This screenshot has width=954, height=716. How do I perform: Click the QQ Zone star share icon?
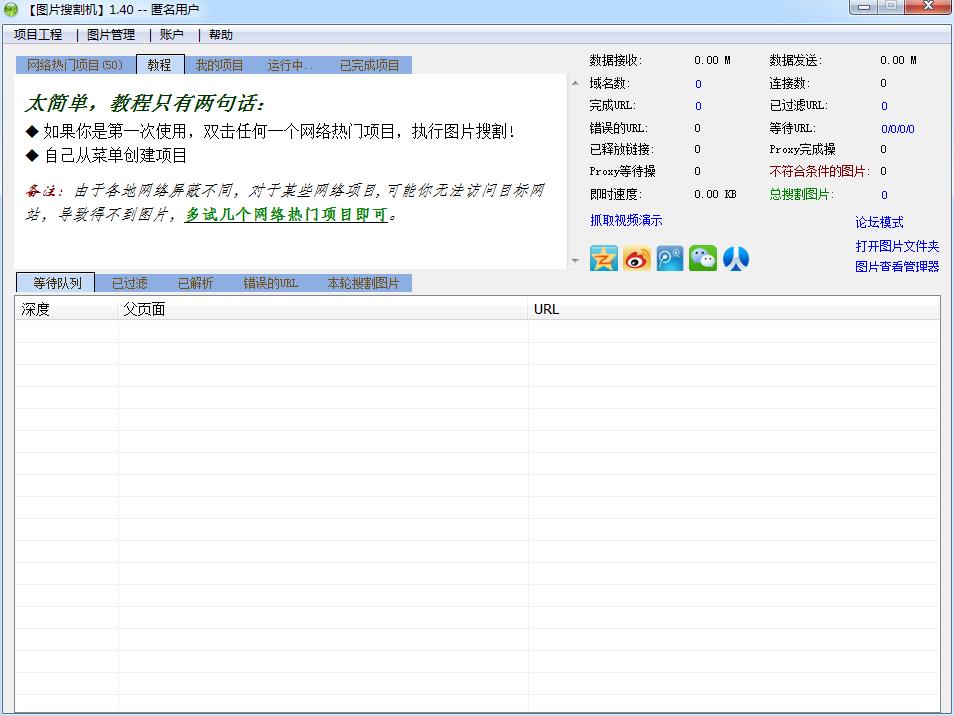tap(604, 259)
